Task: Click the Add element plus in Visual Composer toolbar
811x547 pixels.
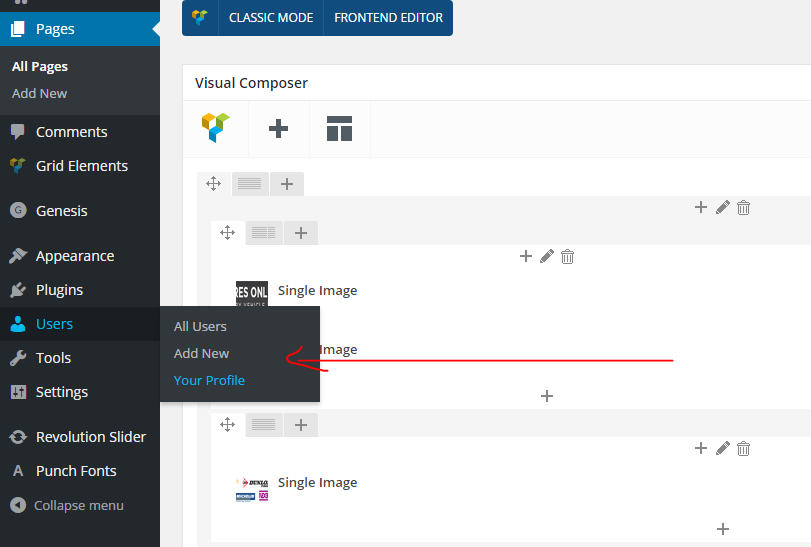Action: [x=278, y=129]
